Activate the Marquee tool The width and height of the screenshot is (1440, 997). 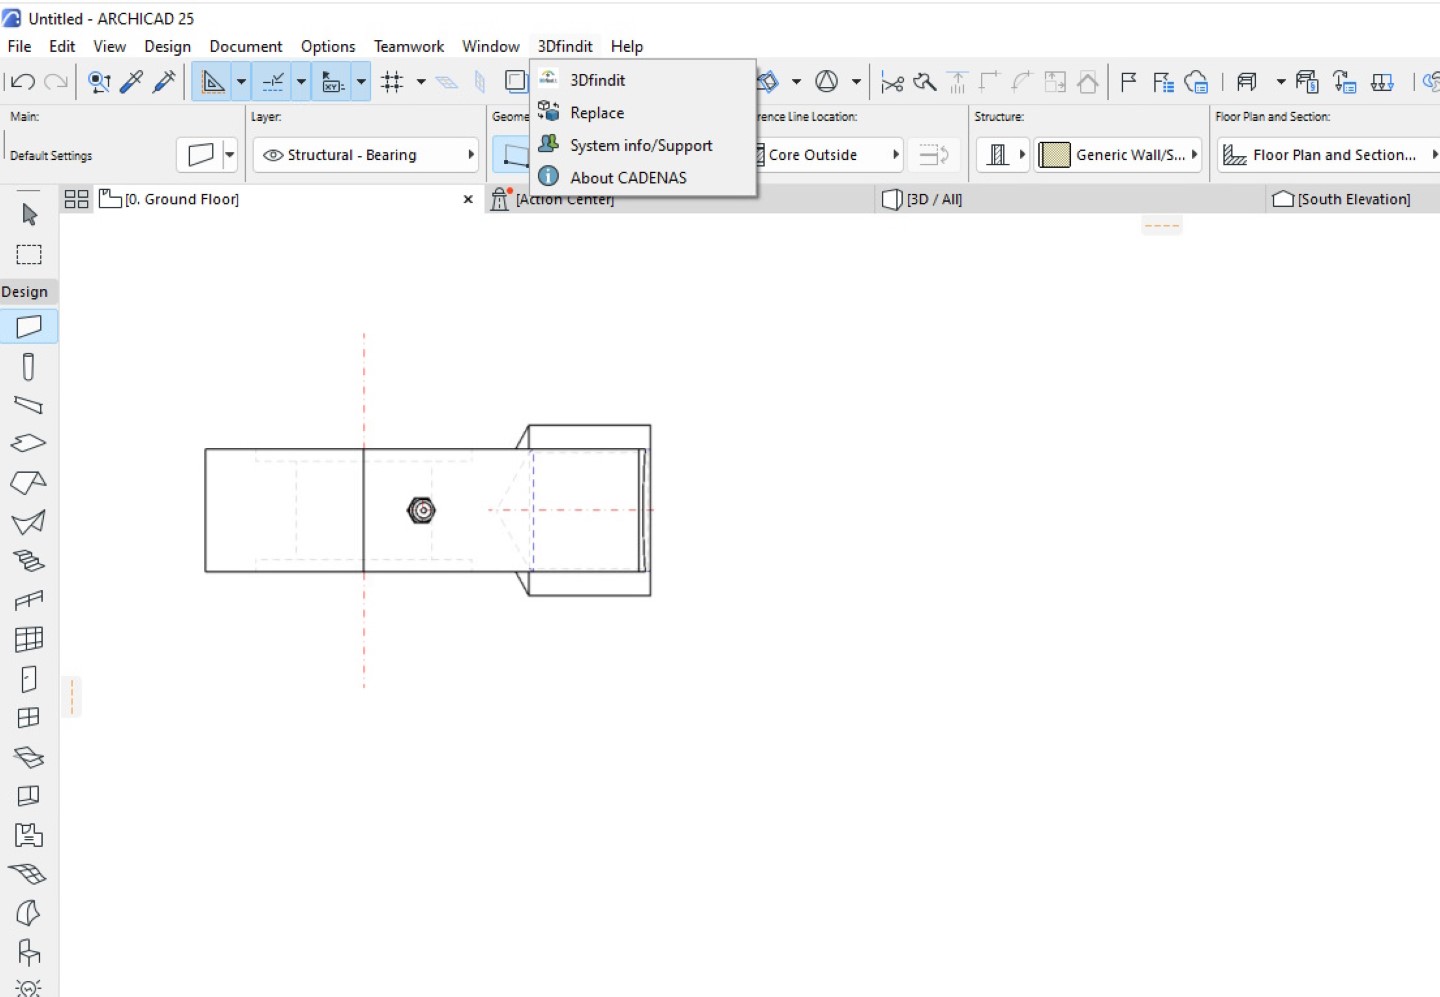(x=29, y=255)
